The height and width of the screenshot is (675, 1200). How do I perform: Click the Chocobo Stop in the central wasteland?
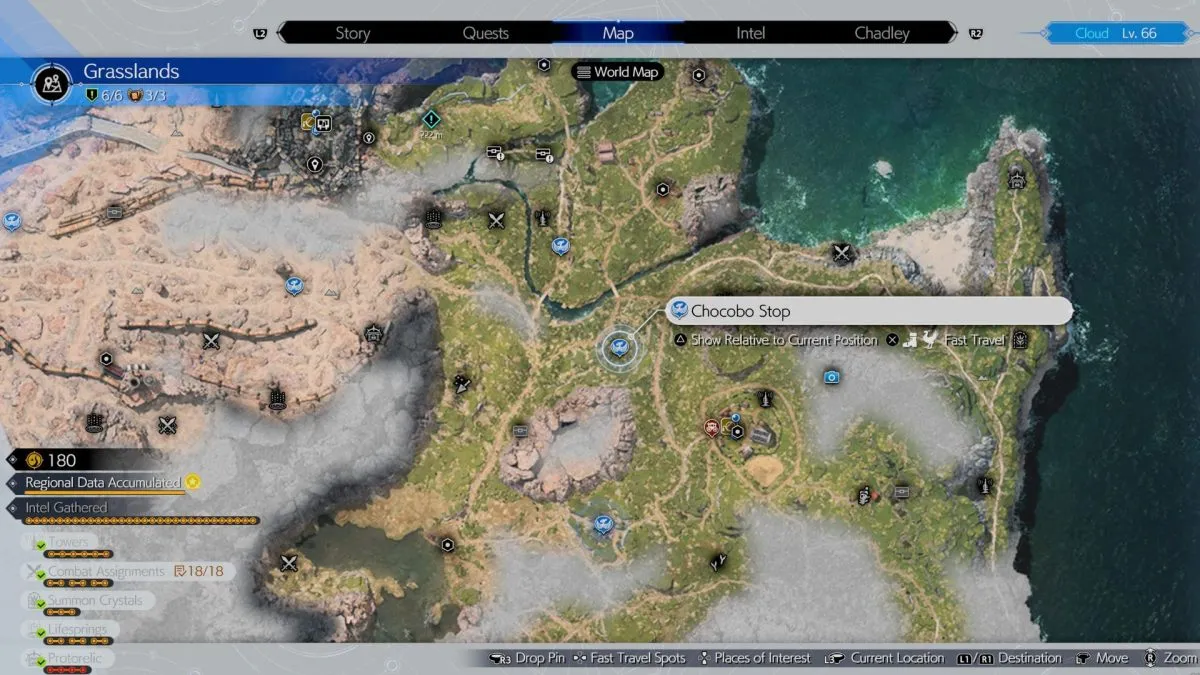pos(294,286)
